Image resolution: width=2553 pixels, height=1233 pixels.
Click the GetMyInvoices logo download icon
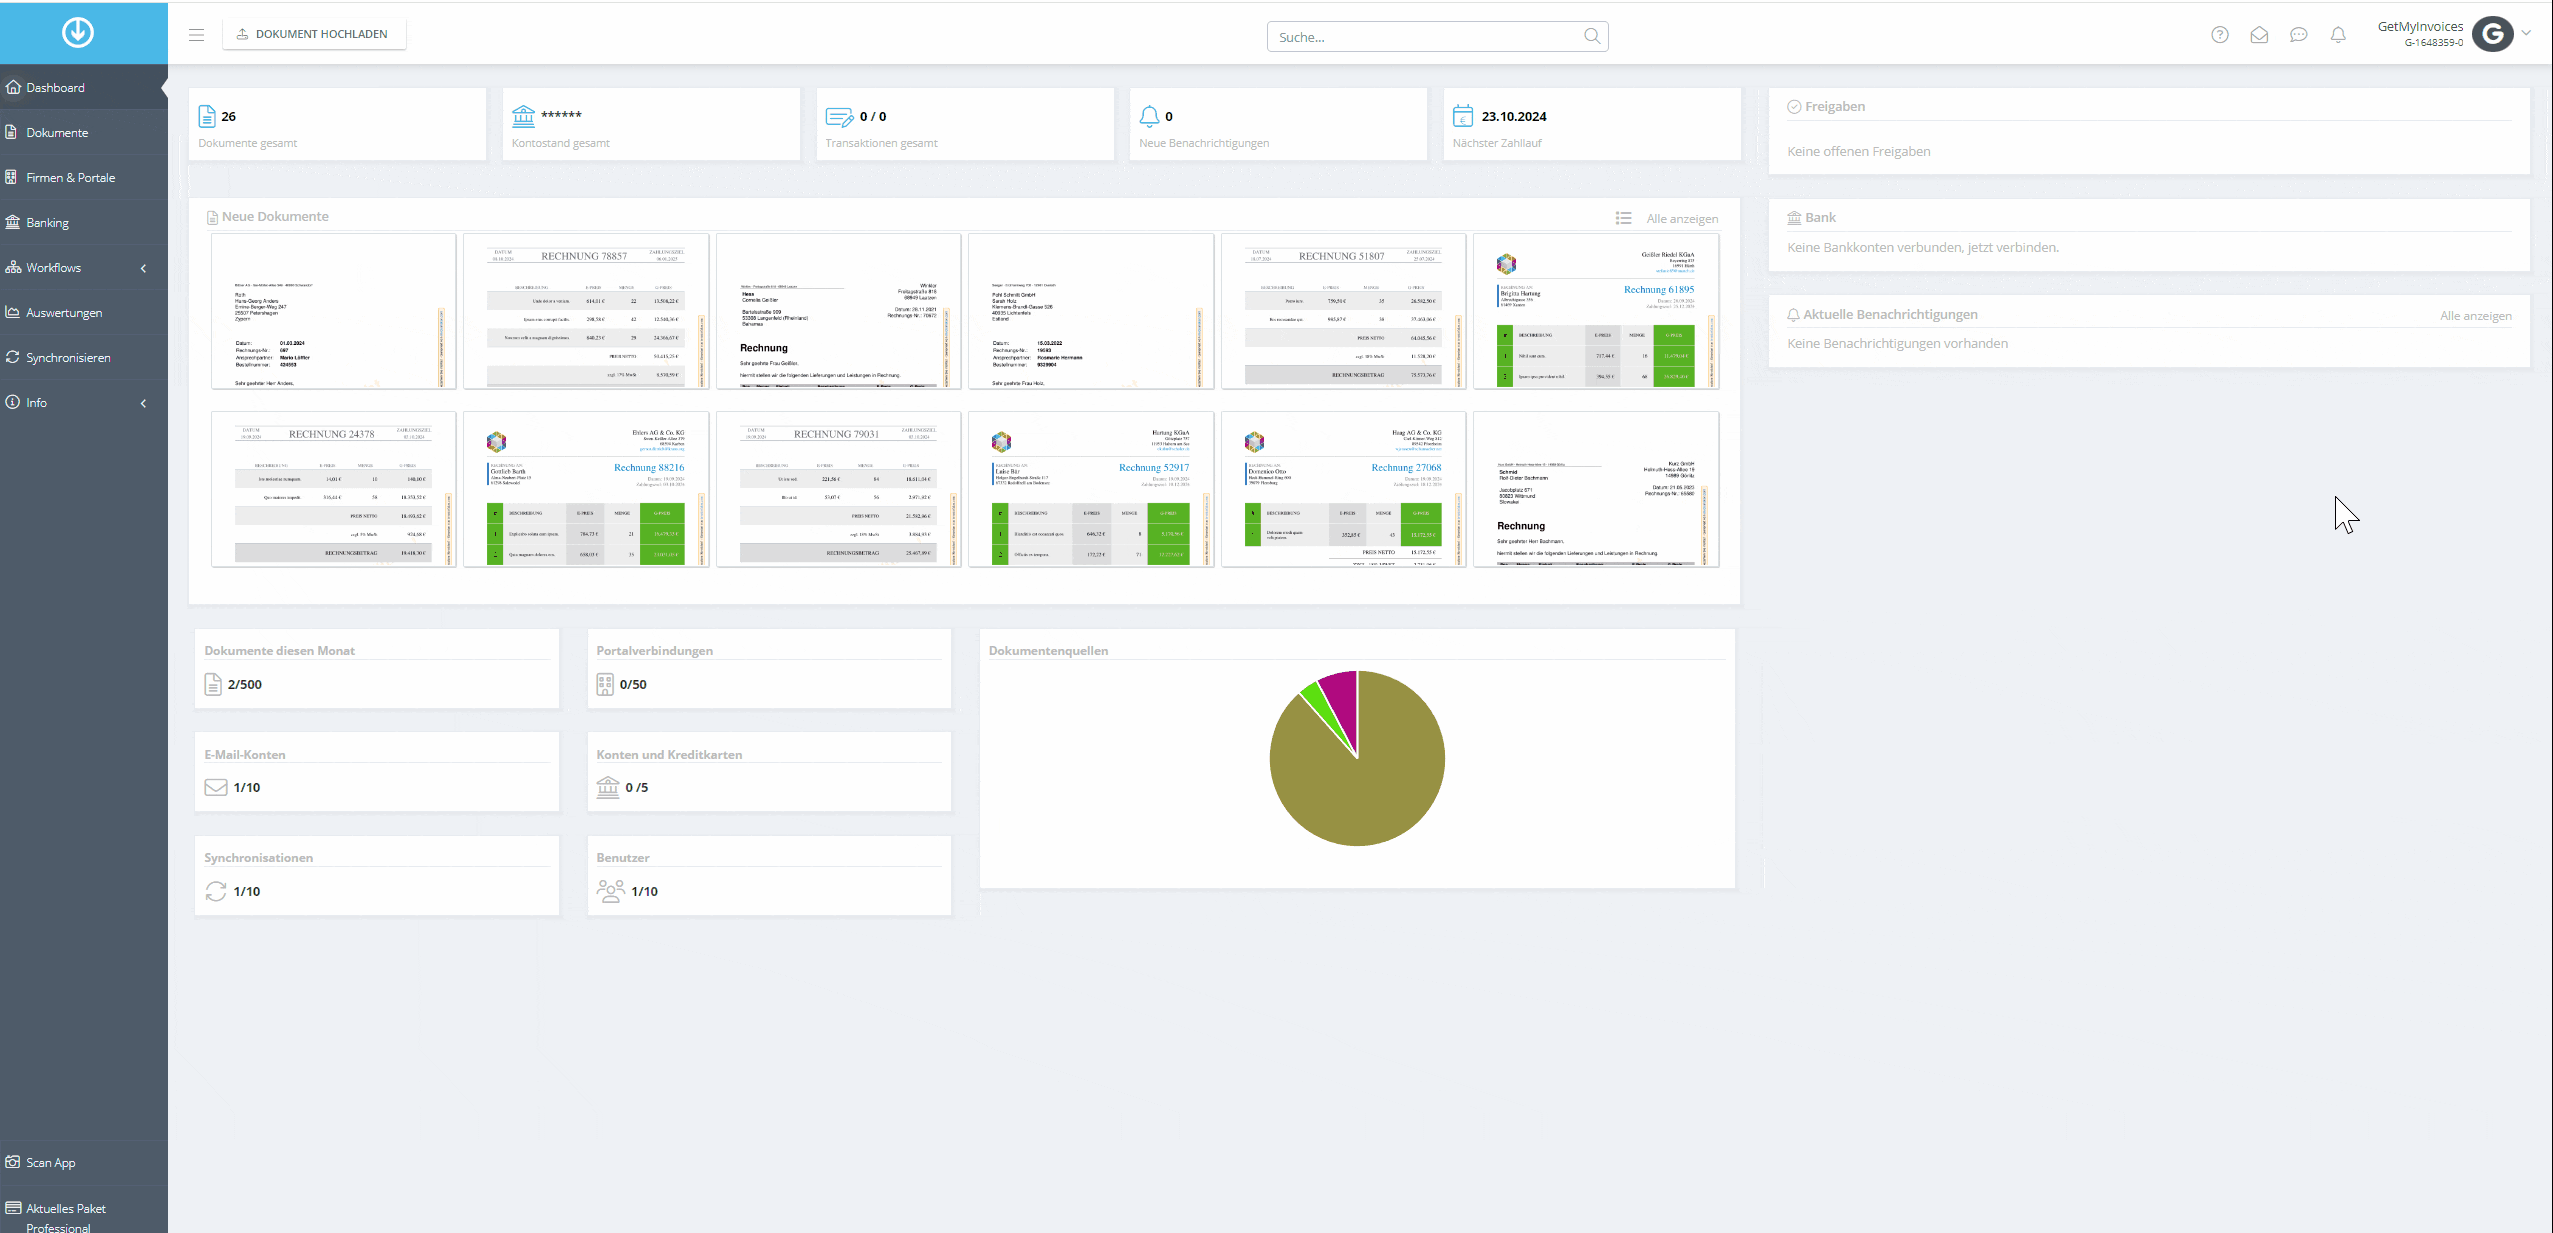pyautogui.click(x=78, y=32)
